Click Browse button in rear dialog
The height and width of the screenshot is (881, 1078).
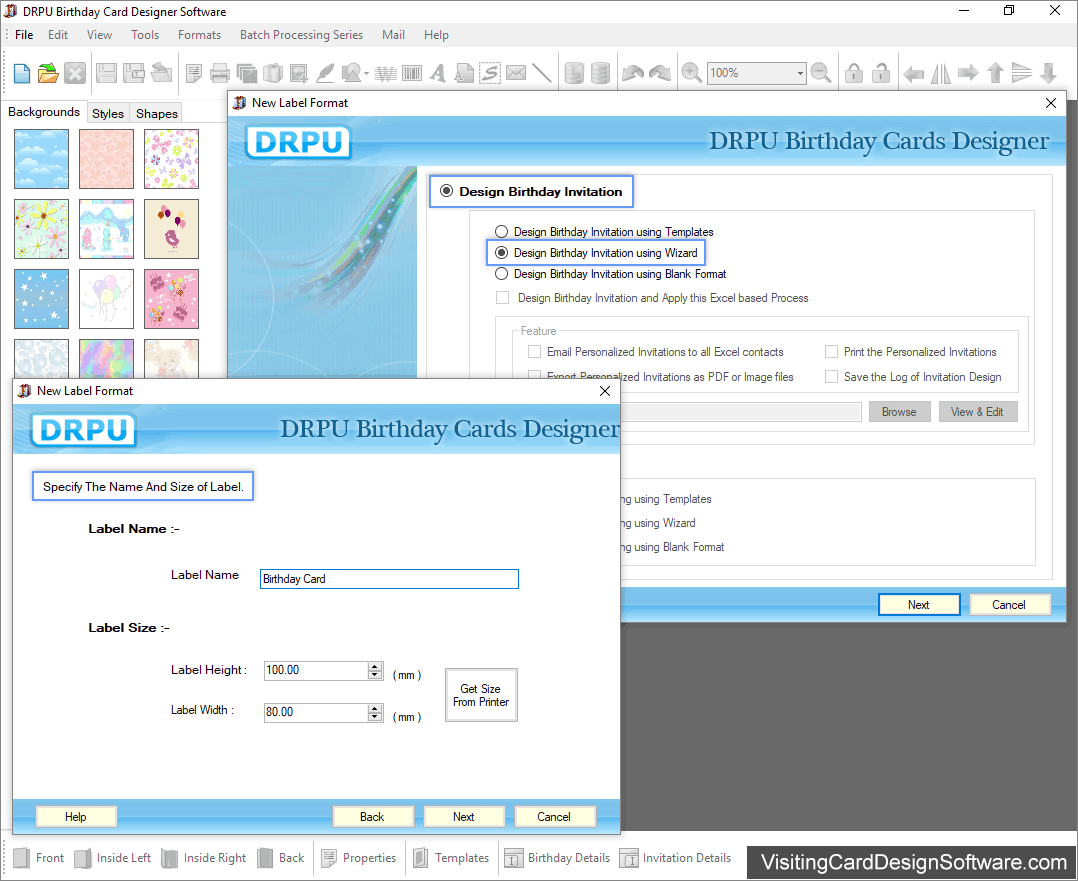899,412
